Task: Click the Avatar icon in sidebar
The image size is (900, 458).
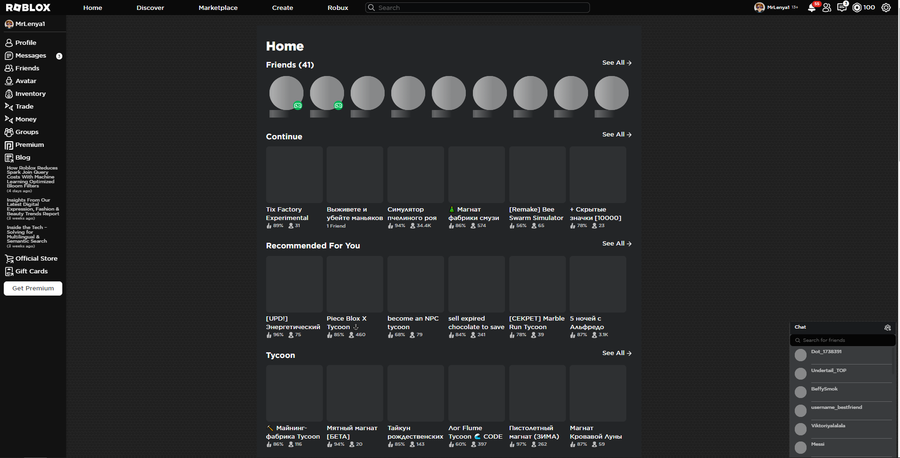Action: pyautogui.click(x=9, y=81)
